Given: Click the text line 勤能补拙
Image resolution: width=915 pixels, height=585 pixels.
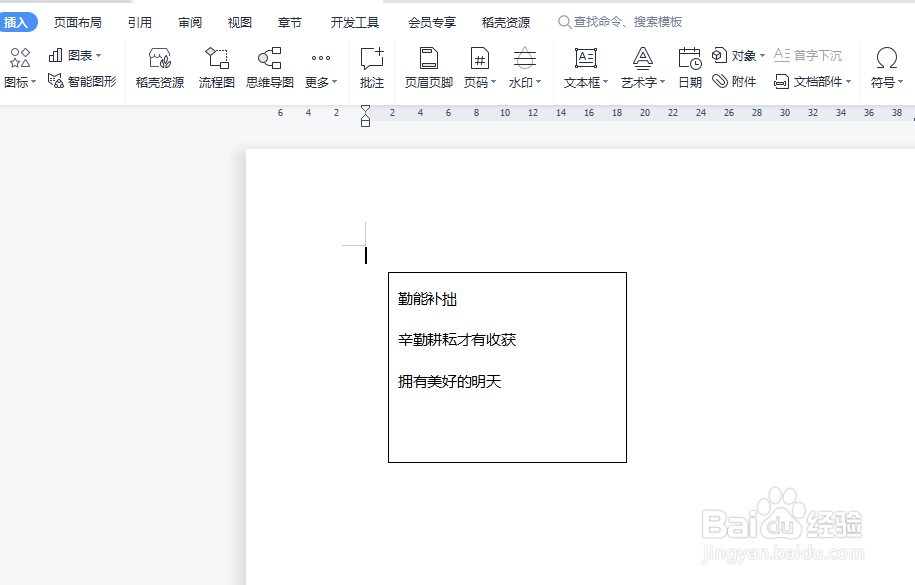Looking at the screenshot, I should pyautogui.click(x=427, y=300).
